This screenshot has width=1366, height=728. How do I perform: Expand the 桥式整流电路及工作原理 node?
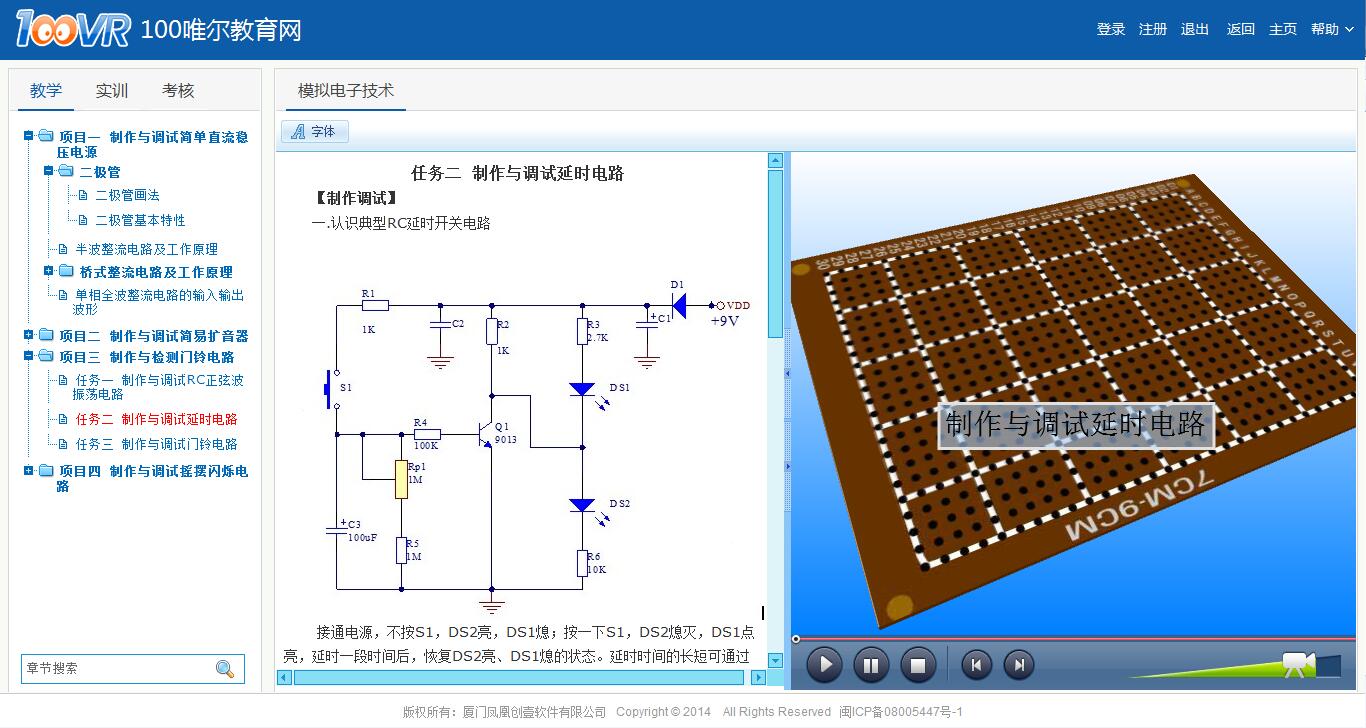point(49,271)
